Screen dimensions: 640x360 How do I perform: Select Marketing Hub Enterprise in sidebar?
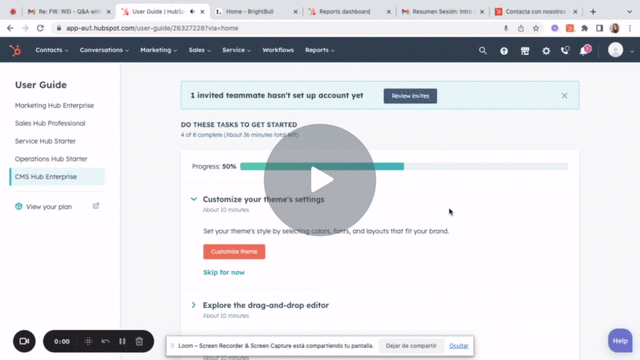[54, 105]
